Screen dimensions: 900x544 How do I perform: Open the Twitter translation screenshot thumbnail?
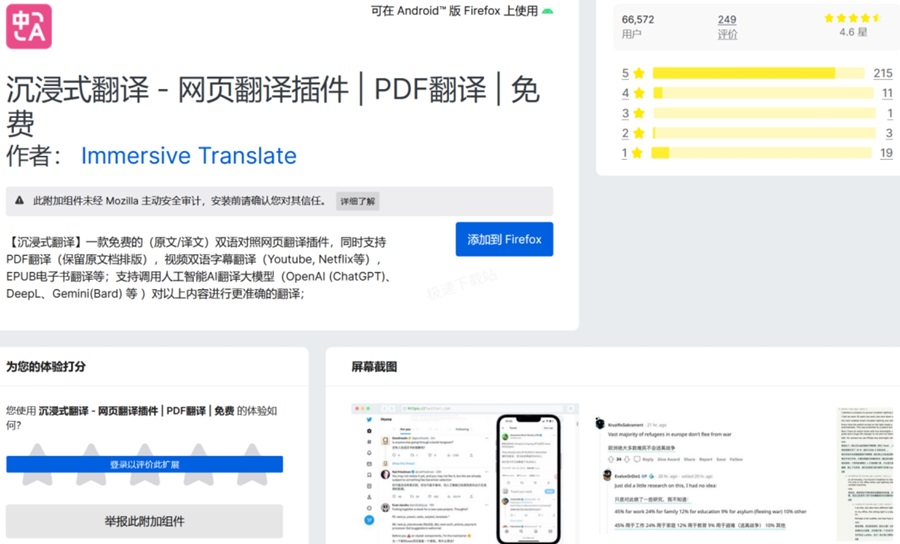pyautogui.click(x=465, y=473)
